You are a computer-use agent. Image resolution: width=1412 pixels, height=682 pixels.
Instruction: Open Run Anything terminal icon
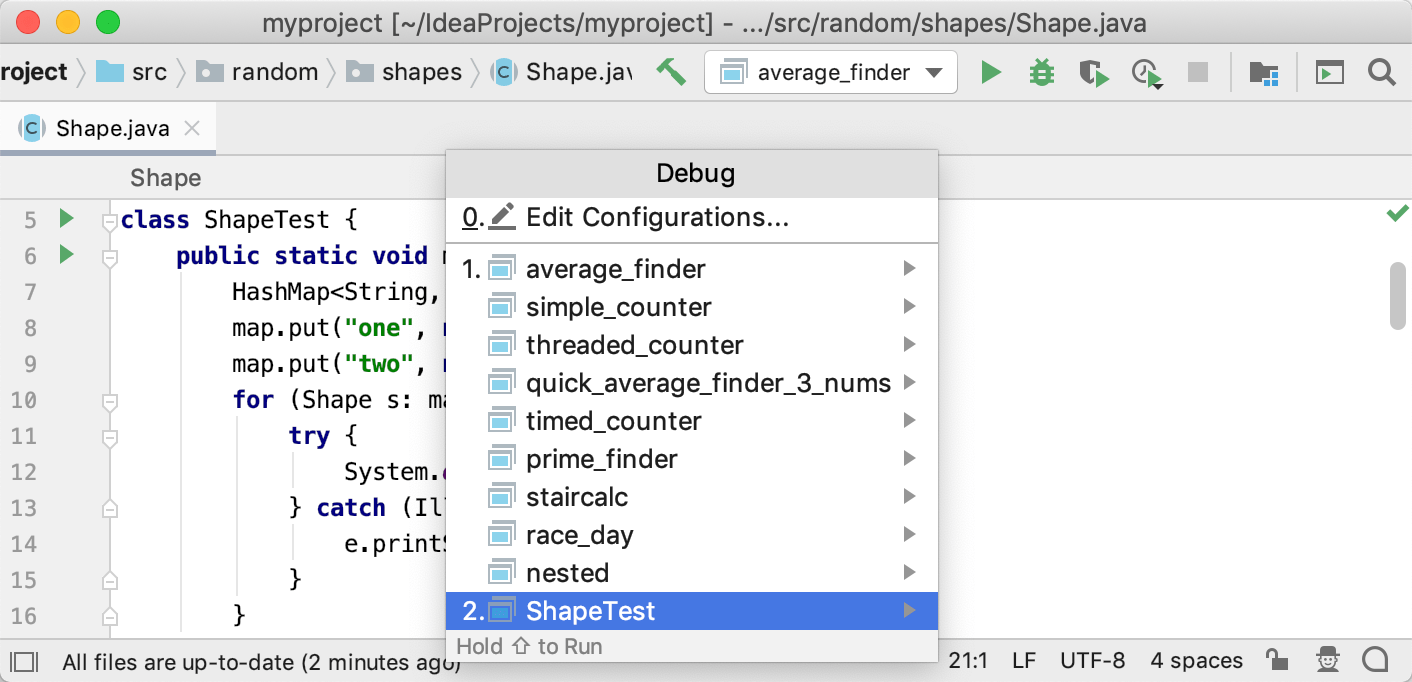[x=1329, y=73]
